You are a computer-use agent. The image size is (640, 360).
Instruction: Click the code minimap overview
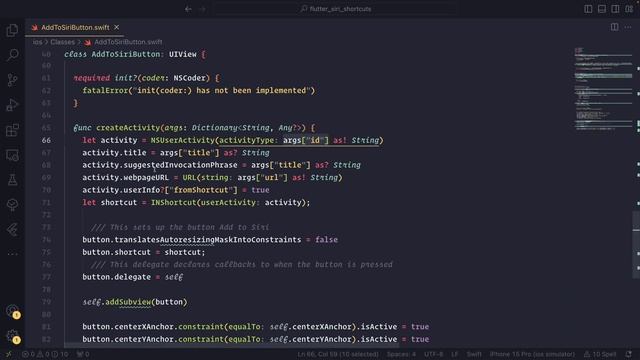coord(603,90)
